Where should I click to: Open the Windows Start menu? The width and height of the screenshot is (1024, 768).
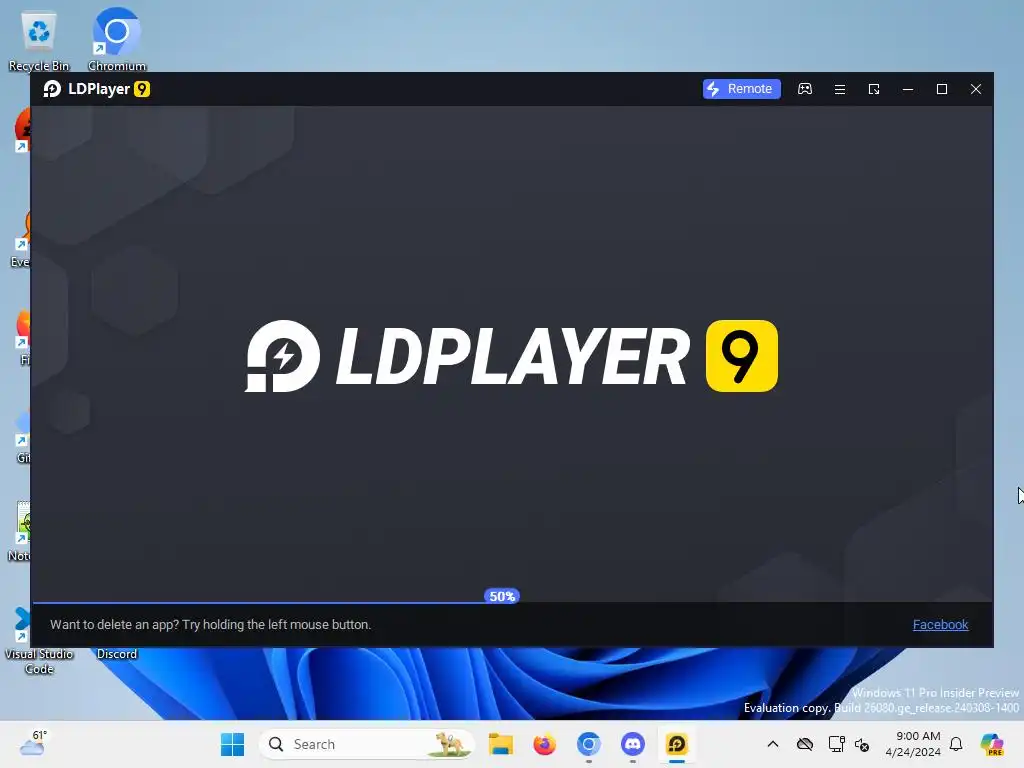click(232, 744)
